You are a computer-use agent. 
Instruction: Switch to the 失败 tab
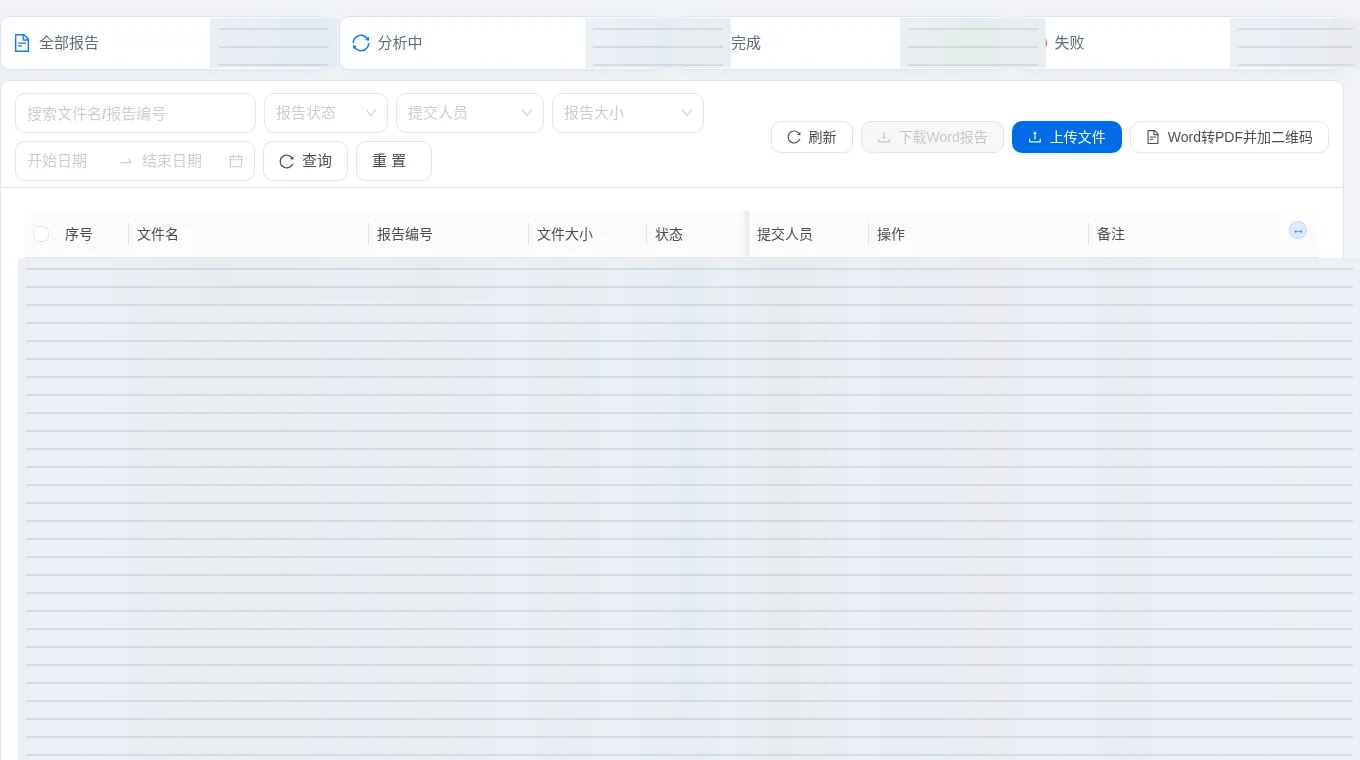1069,43
